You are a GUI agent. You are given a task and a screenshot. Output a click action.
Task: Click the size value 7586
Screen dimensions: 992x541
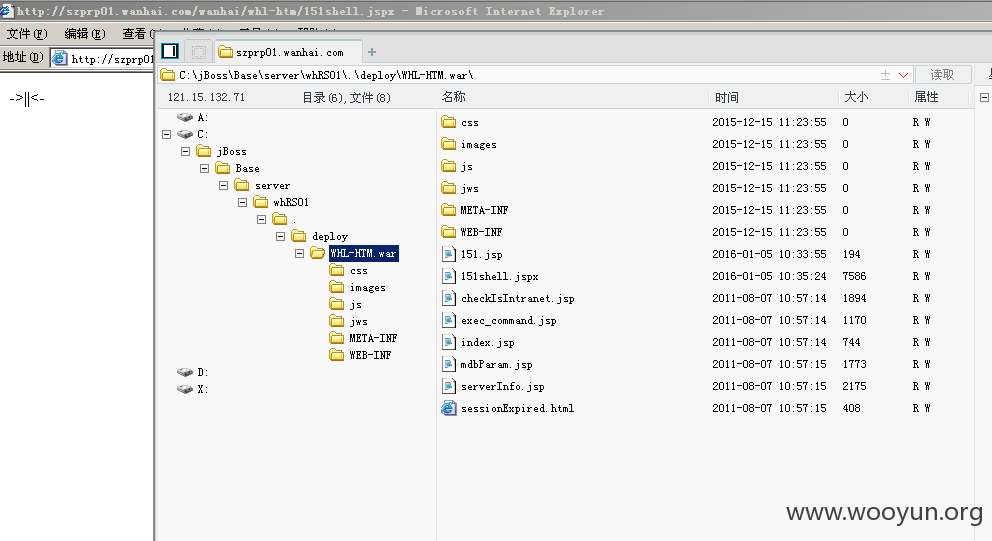click(854, 276)
